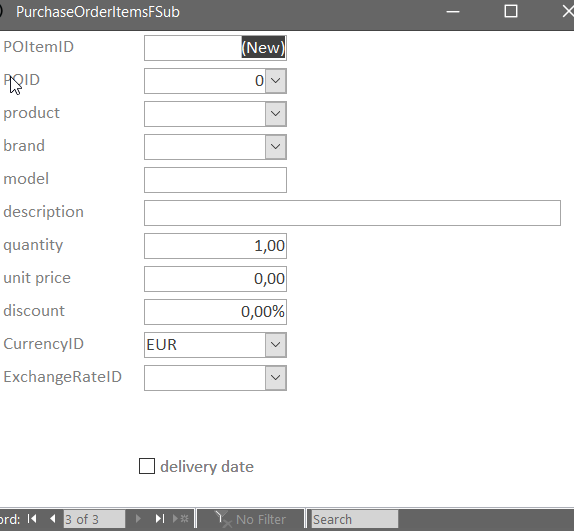This screenshot has height=531, width=574.
Task: Open the brand dropdown arrow
Action: 276,147
